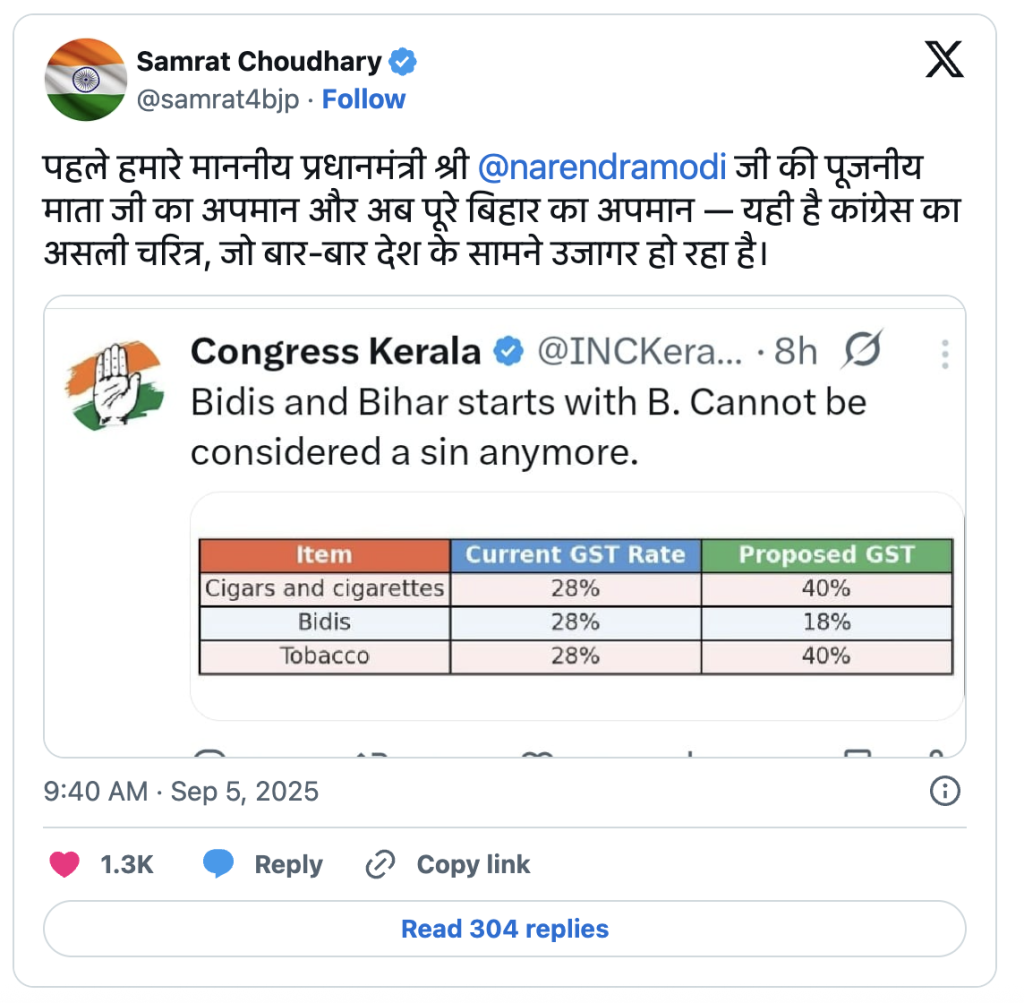This screenshot has width=1024, height=1003.
Task: Click the Samrat Choudhary display name
Action: [x=259, y=62]
